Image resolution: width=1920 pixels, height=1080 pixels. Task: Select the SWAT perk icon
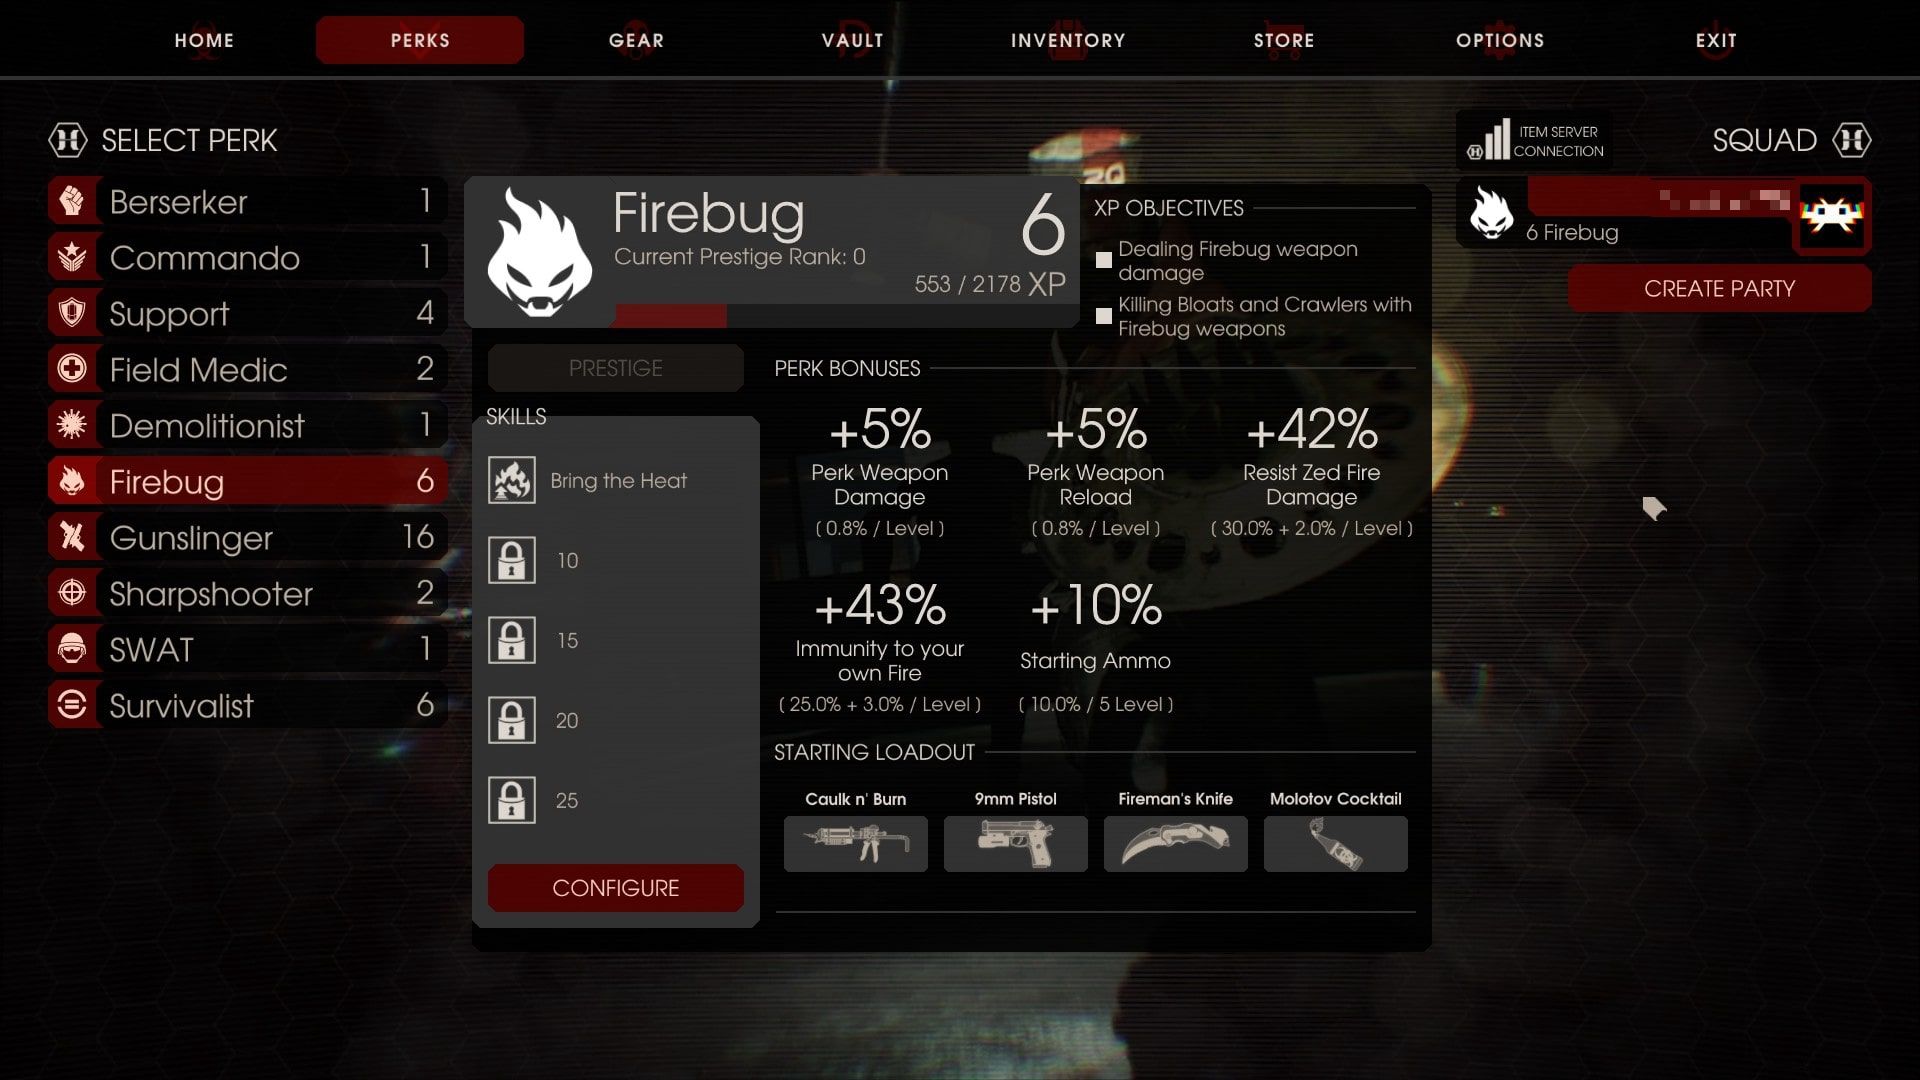[71, 649]
